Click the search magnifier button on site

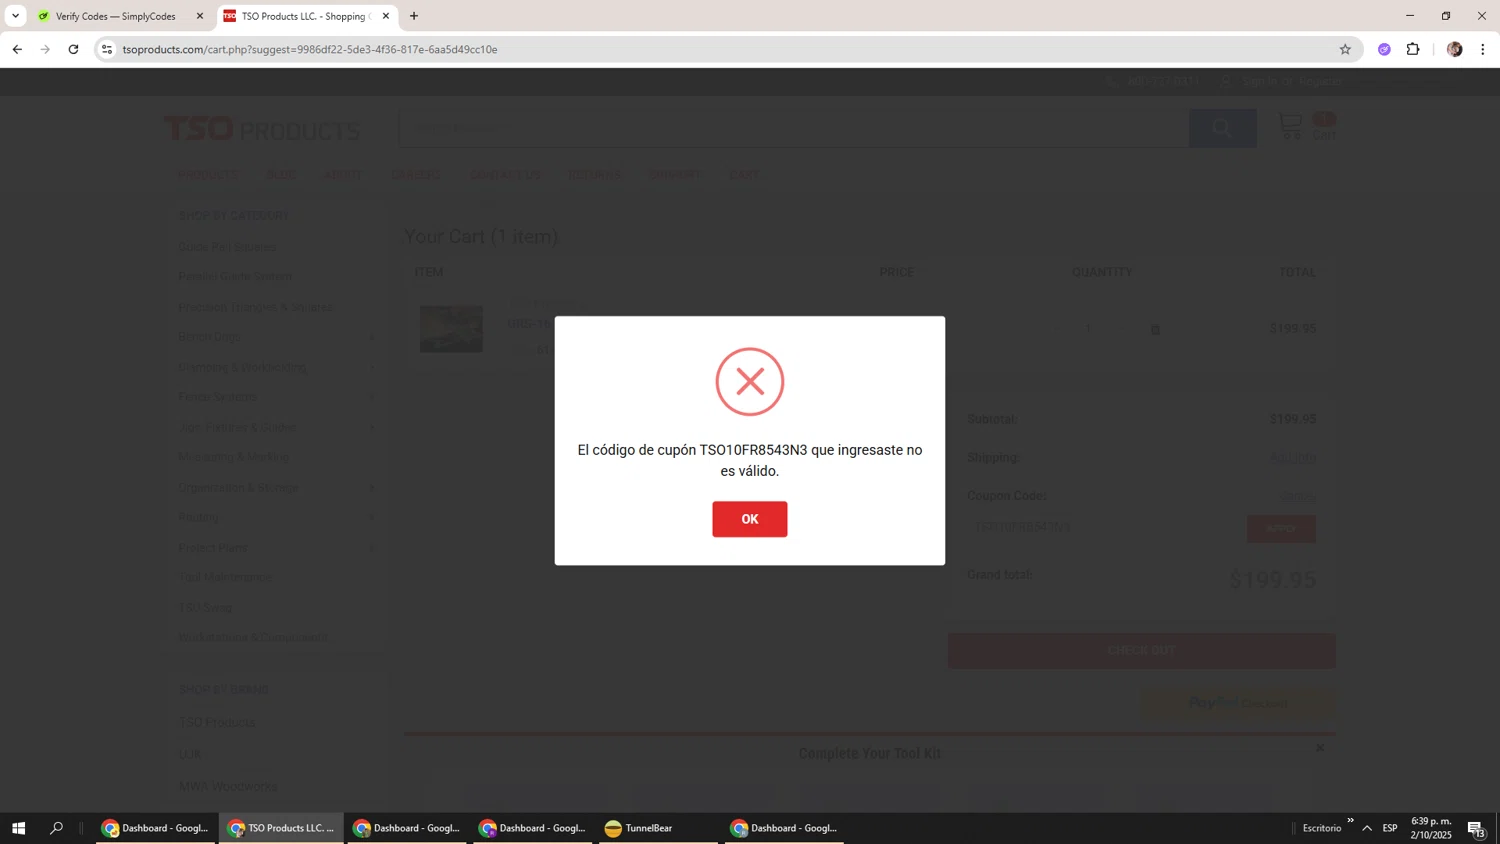click(x=1222, y=128)
